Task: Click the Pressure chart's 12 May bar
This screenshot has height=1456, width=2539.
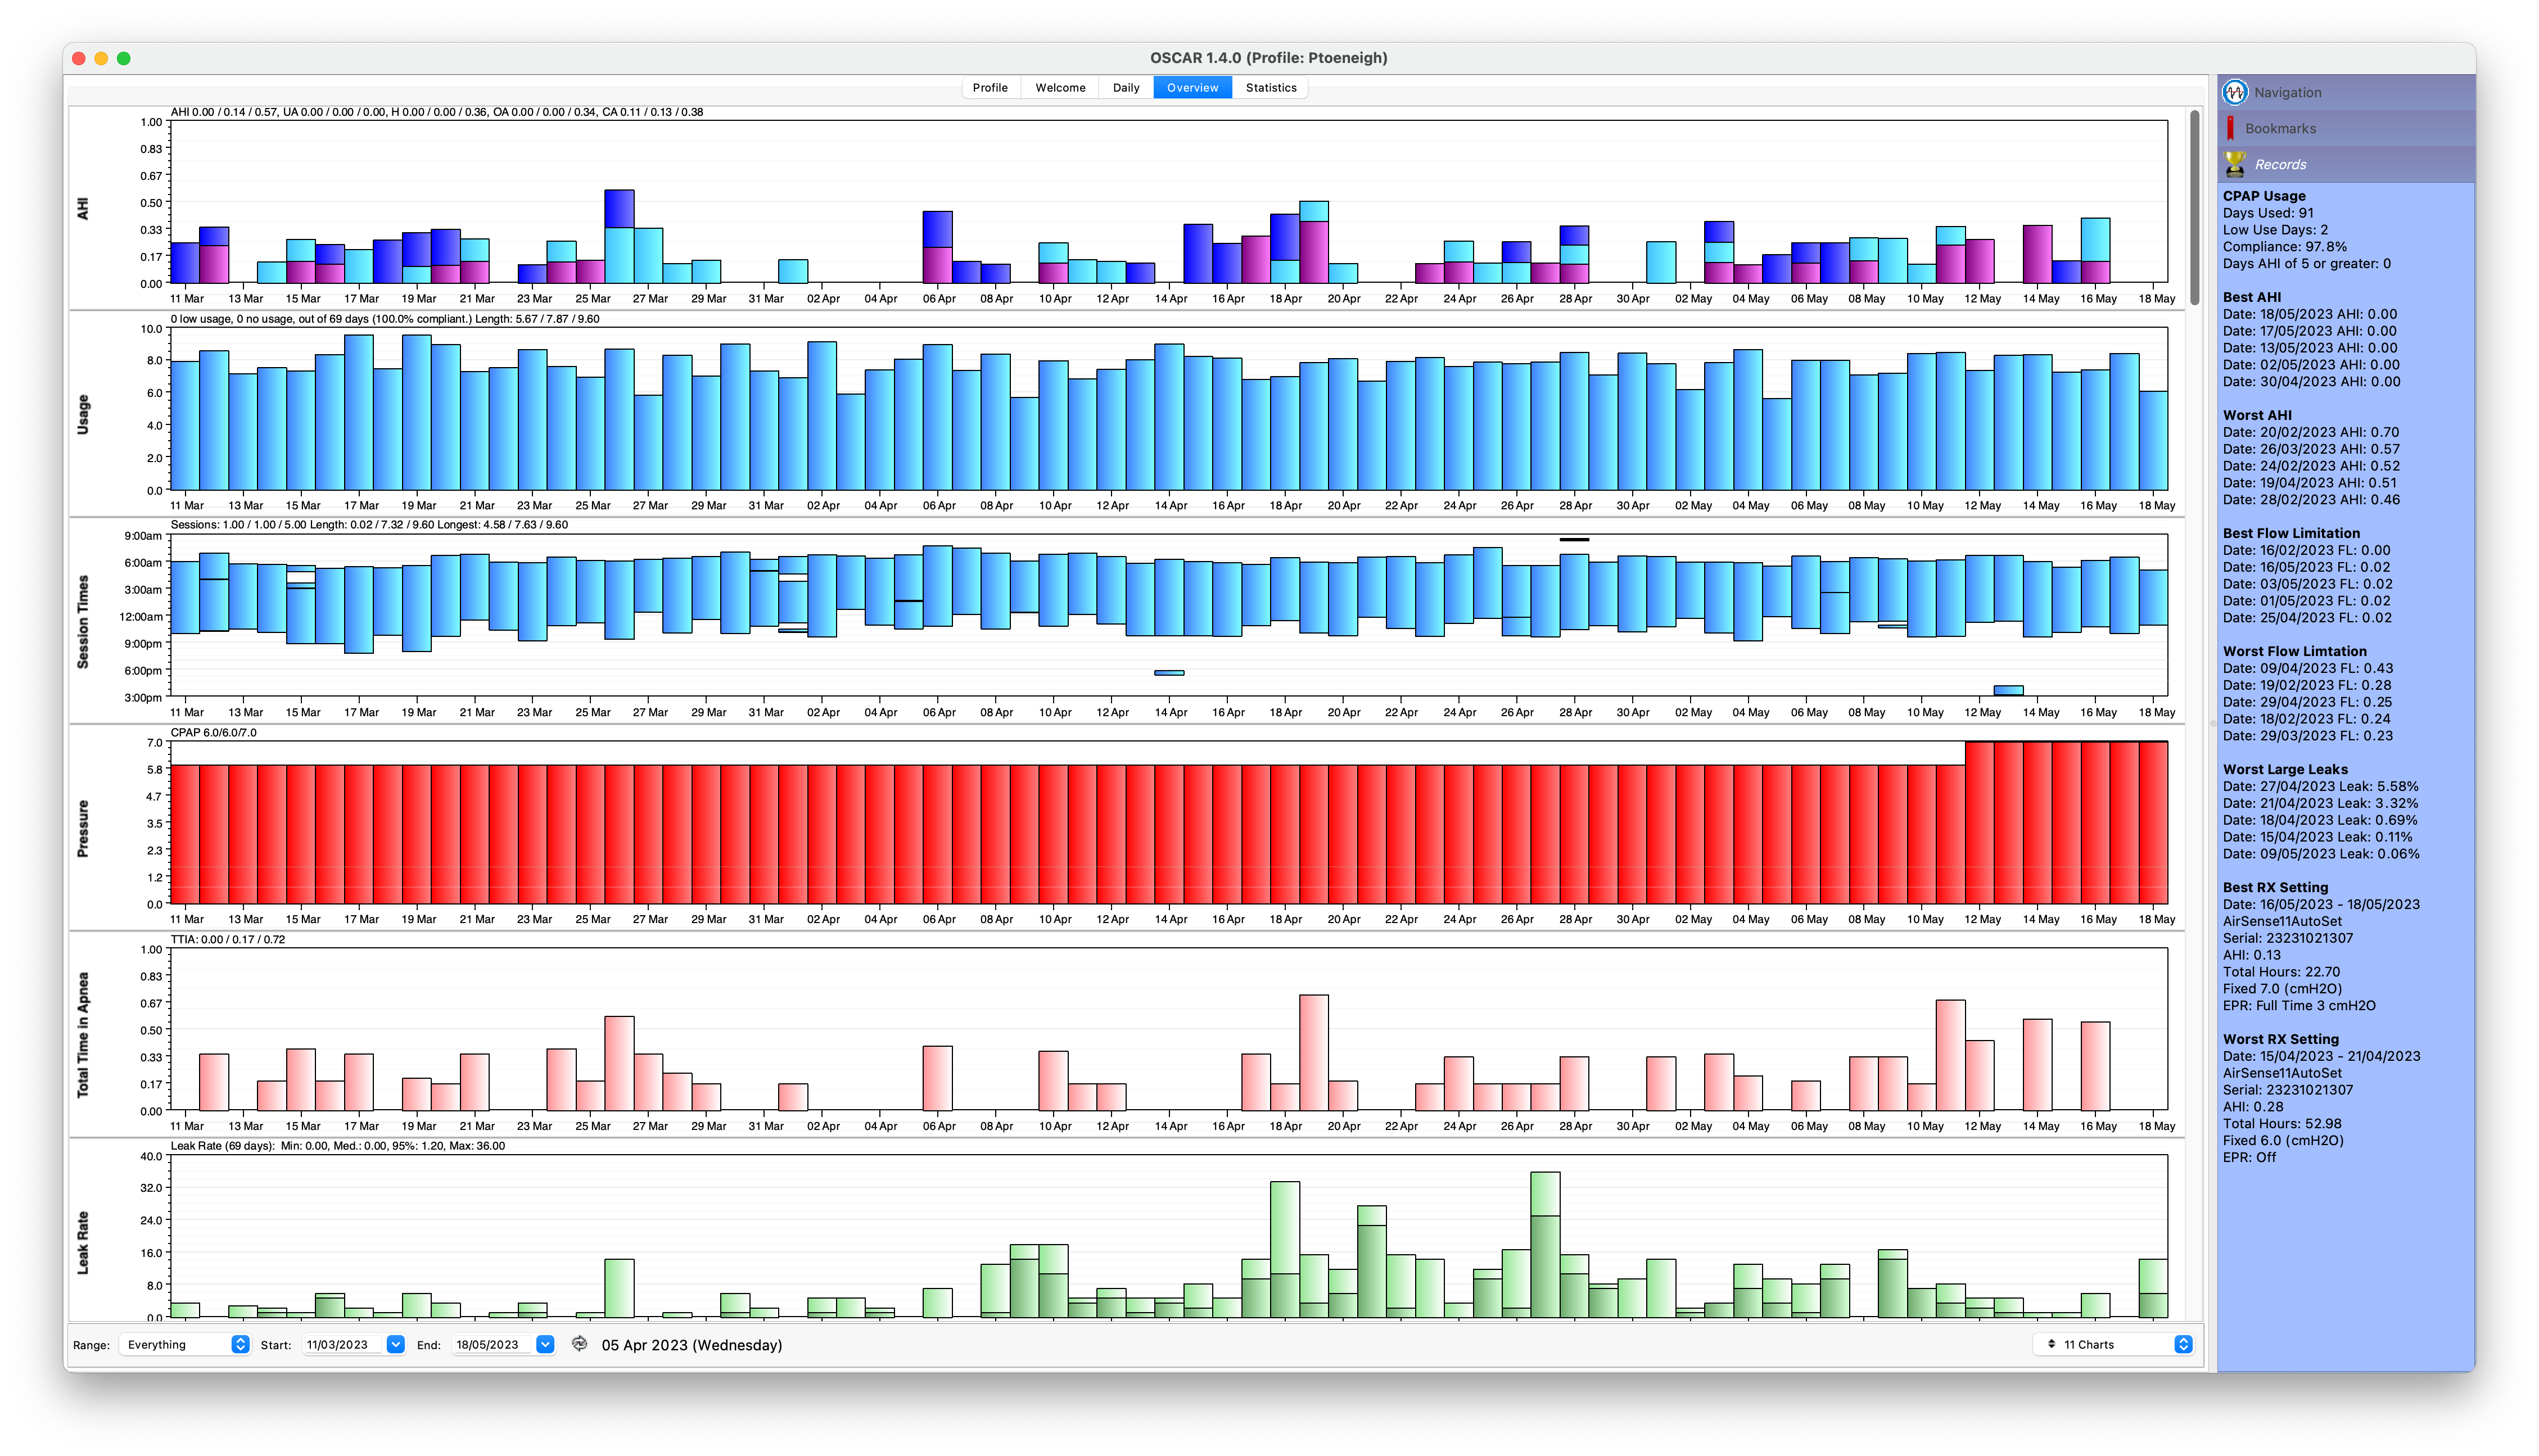Action: coord(1979,822)
